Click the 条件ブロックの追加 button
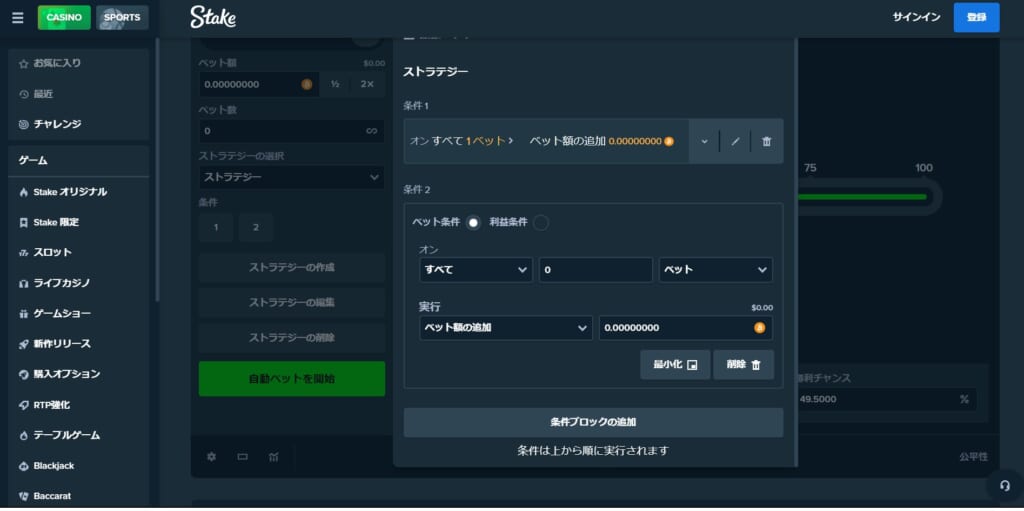Image resolution: width=1024 pixels, height=511 pixels. (593, 422)
